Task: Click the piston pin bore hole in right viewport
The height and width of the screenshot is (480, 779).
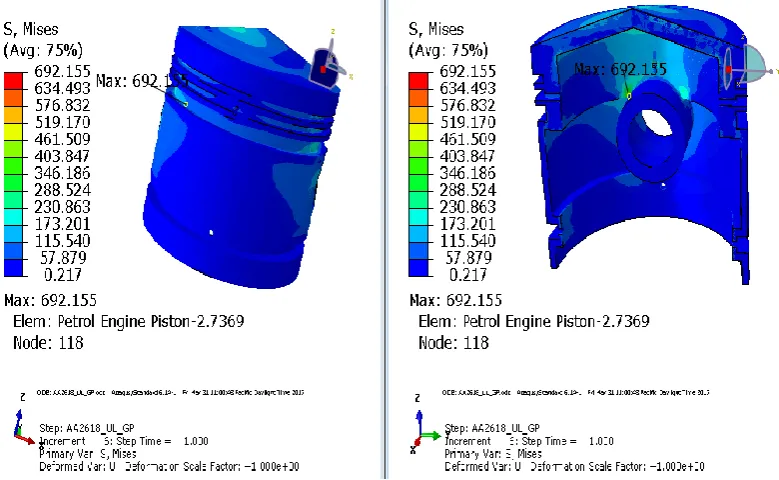Action: pos(657,123)
